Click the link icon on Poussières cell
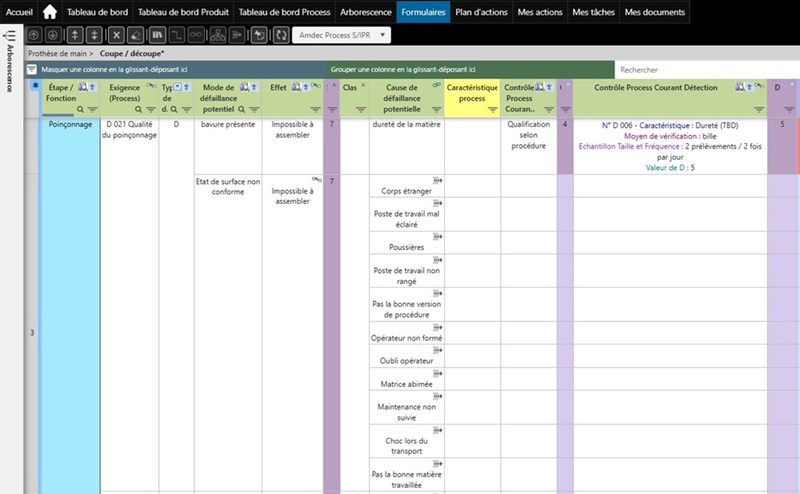800x494 pixels. 437,237
